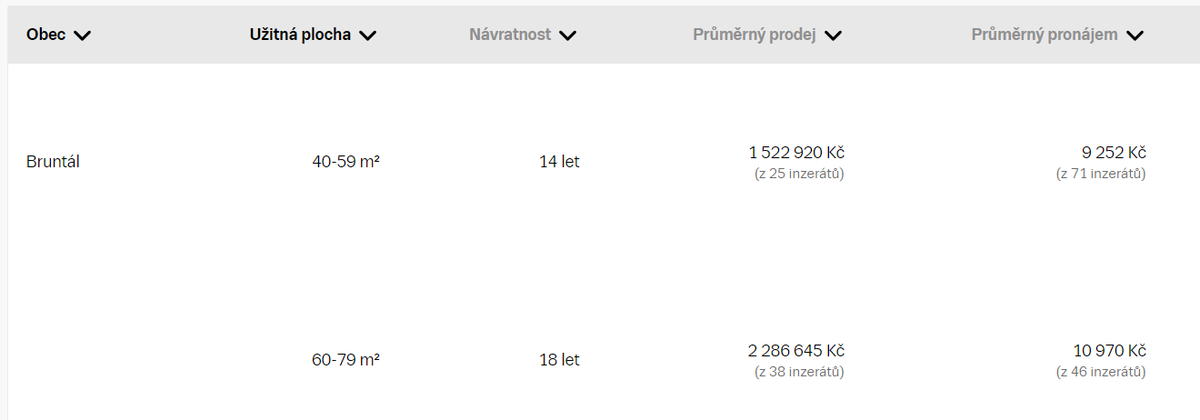The height and width of the screenshot is (420, 1200).
Task: Click the "z 38 inzerátů" listings note
Action: pyautogui.click(x=799, y=372)
